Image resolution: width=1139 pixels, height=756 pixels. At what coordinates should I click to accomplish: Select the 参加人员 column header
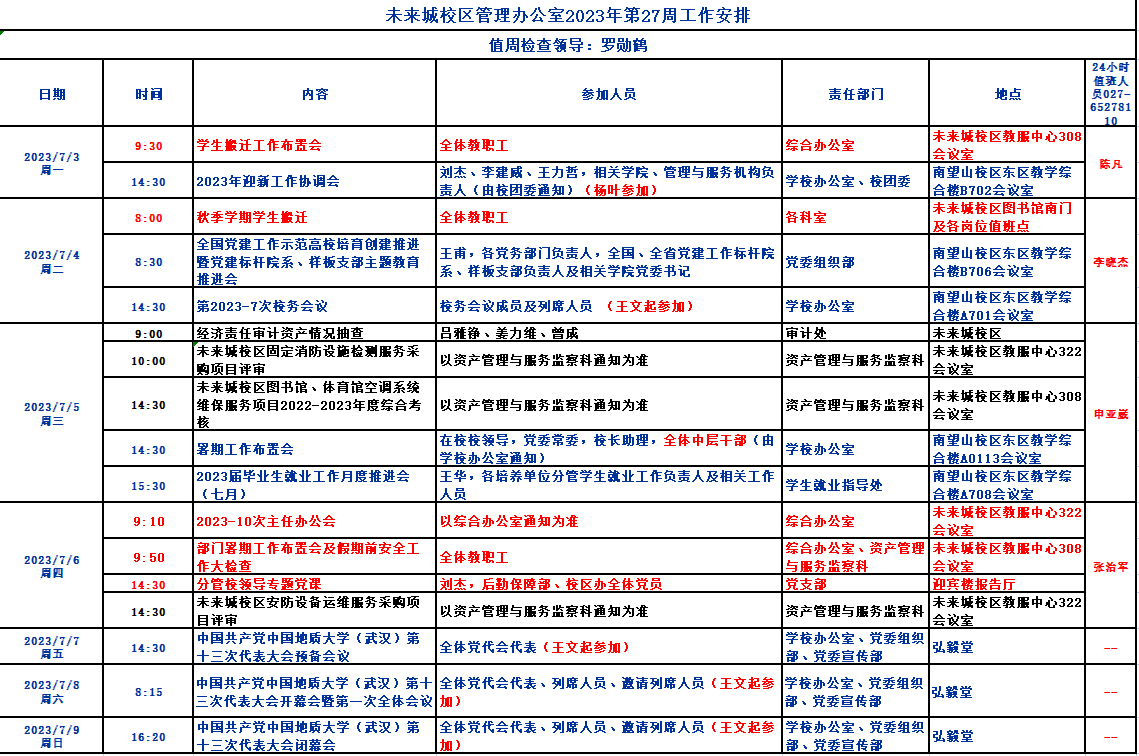pyautogui.click(x=609, y=94)
